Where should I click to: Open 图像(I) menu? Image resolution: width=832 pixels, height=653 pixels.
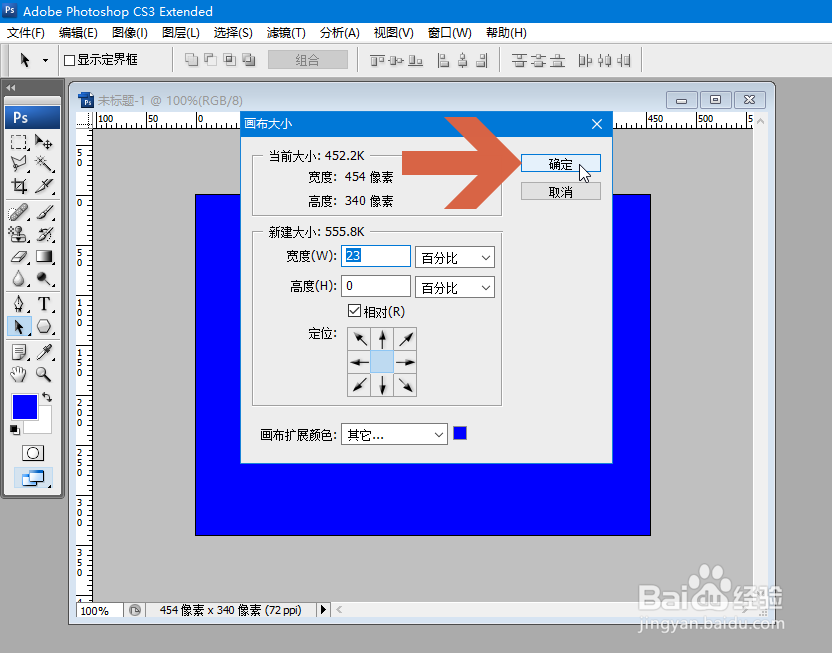[129, 33]
